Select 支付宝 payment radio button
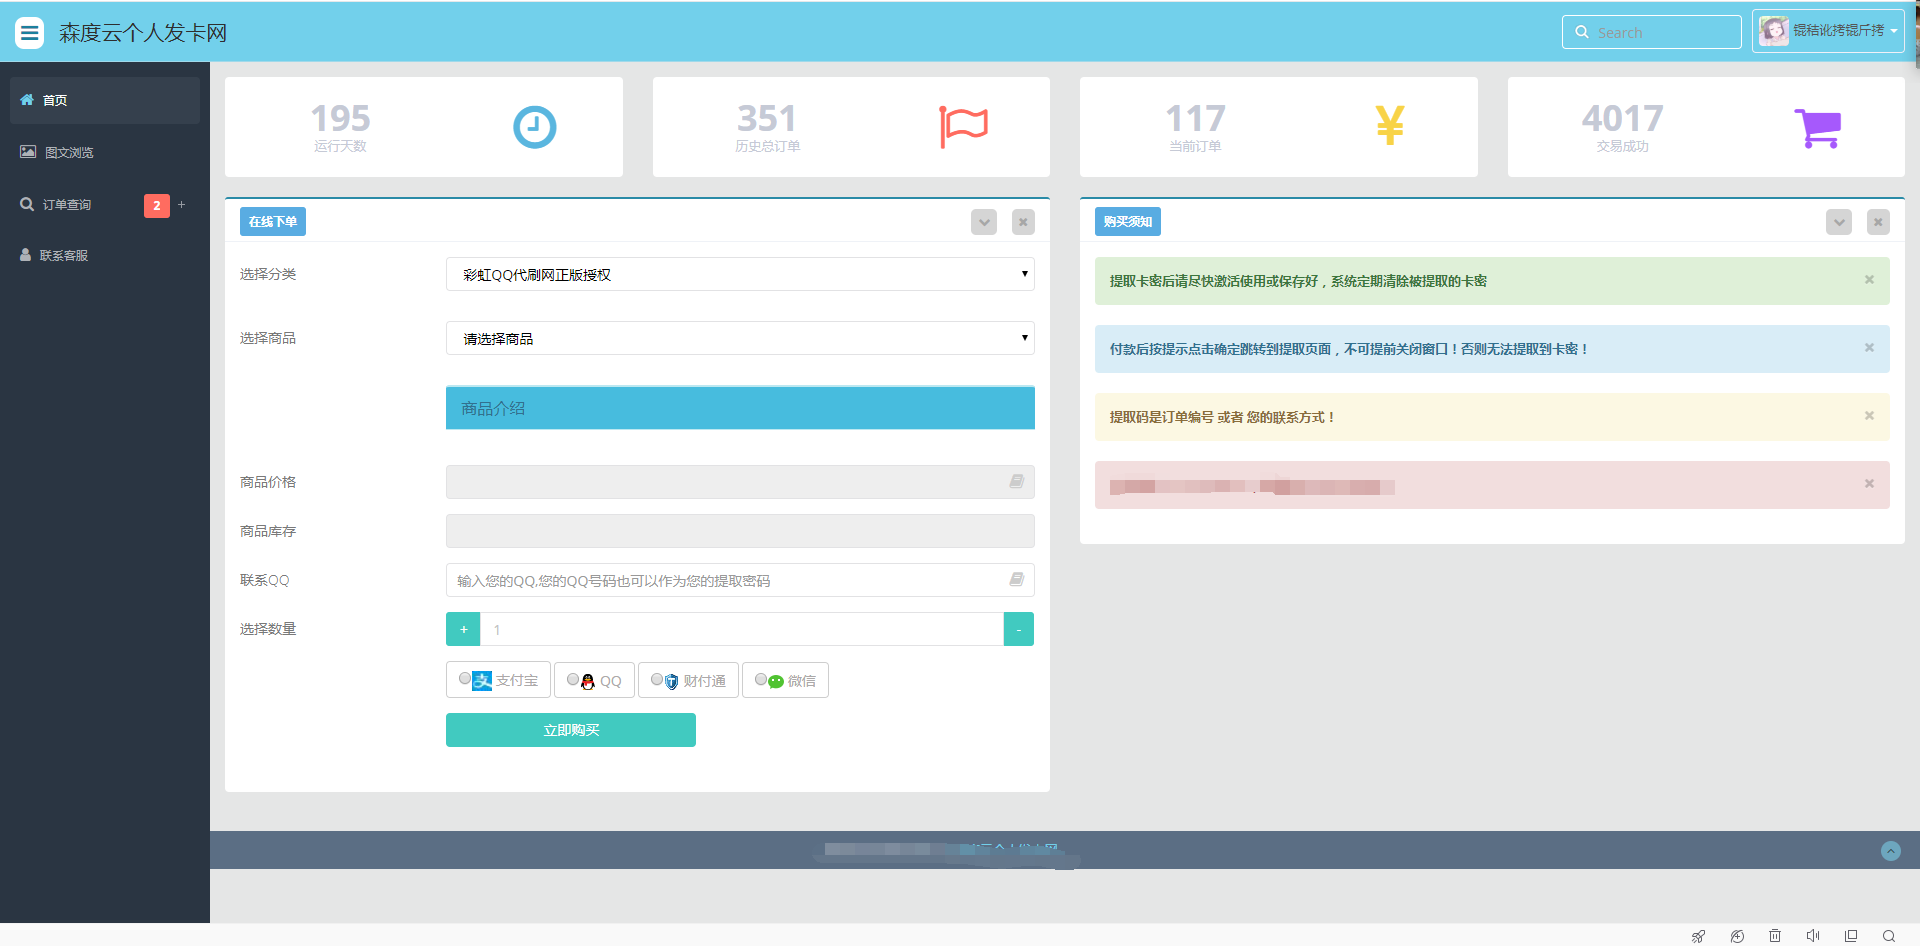This screenshot has width=1920, height=946. pyautogui.click(x=465, y=679)
